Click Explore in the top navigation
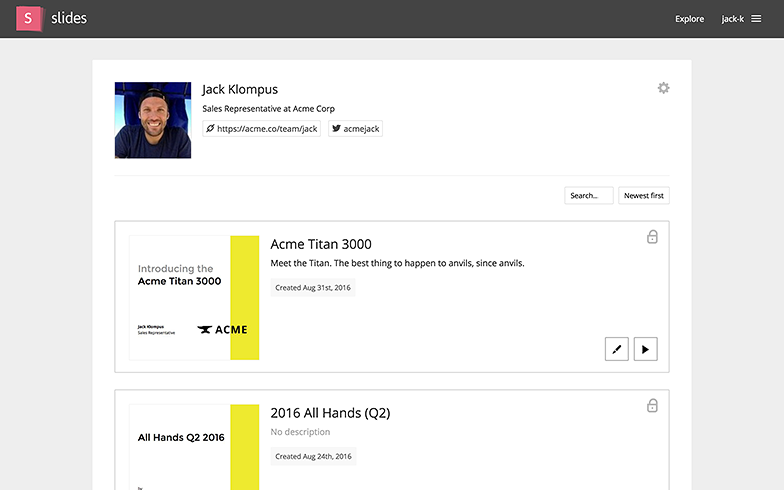The width and height of the screenshot is (784, 490). click(689, 19)
